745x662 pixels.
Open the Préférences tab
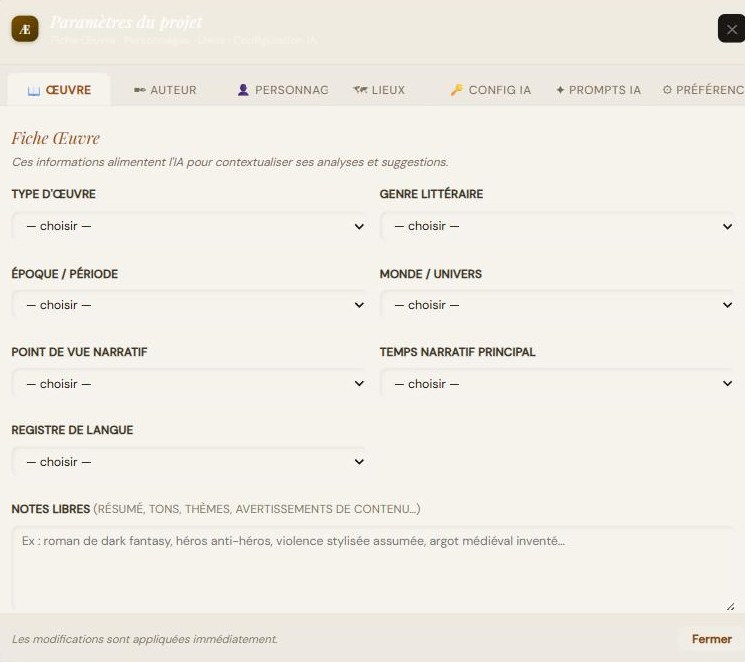coord(703,90)
